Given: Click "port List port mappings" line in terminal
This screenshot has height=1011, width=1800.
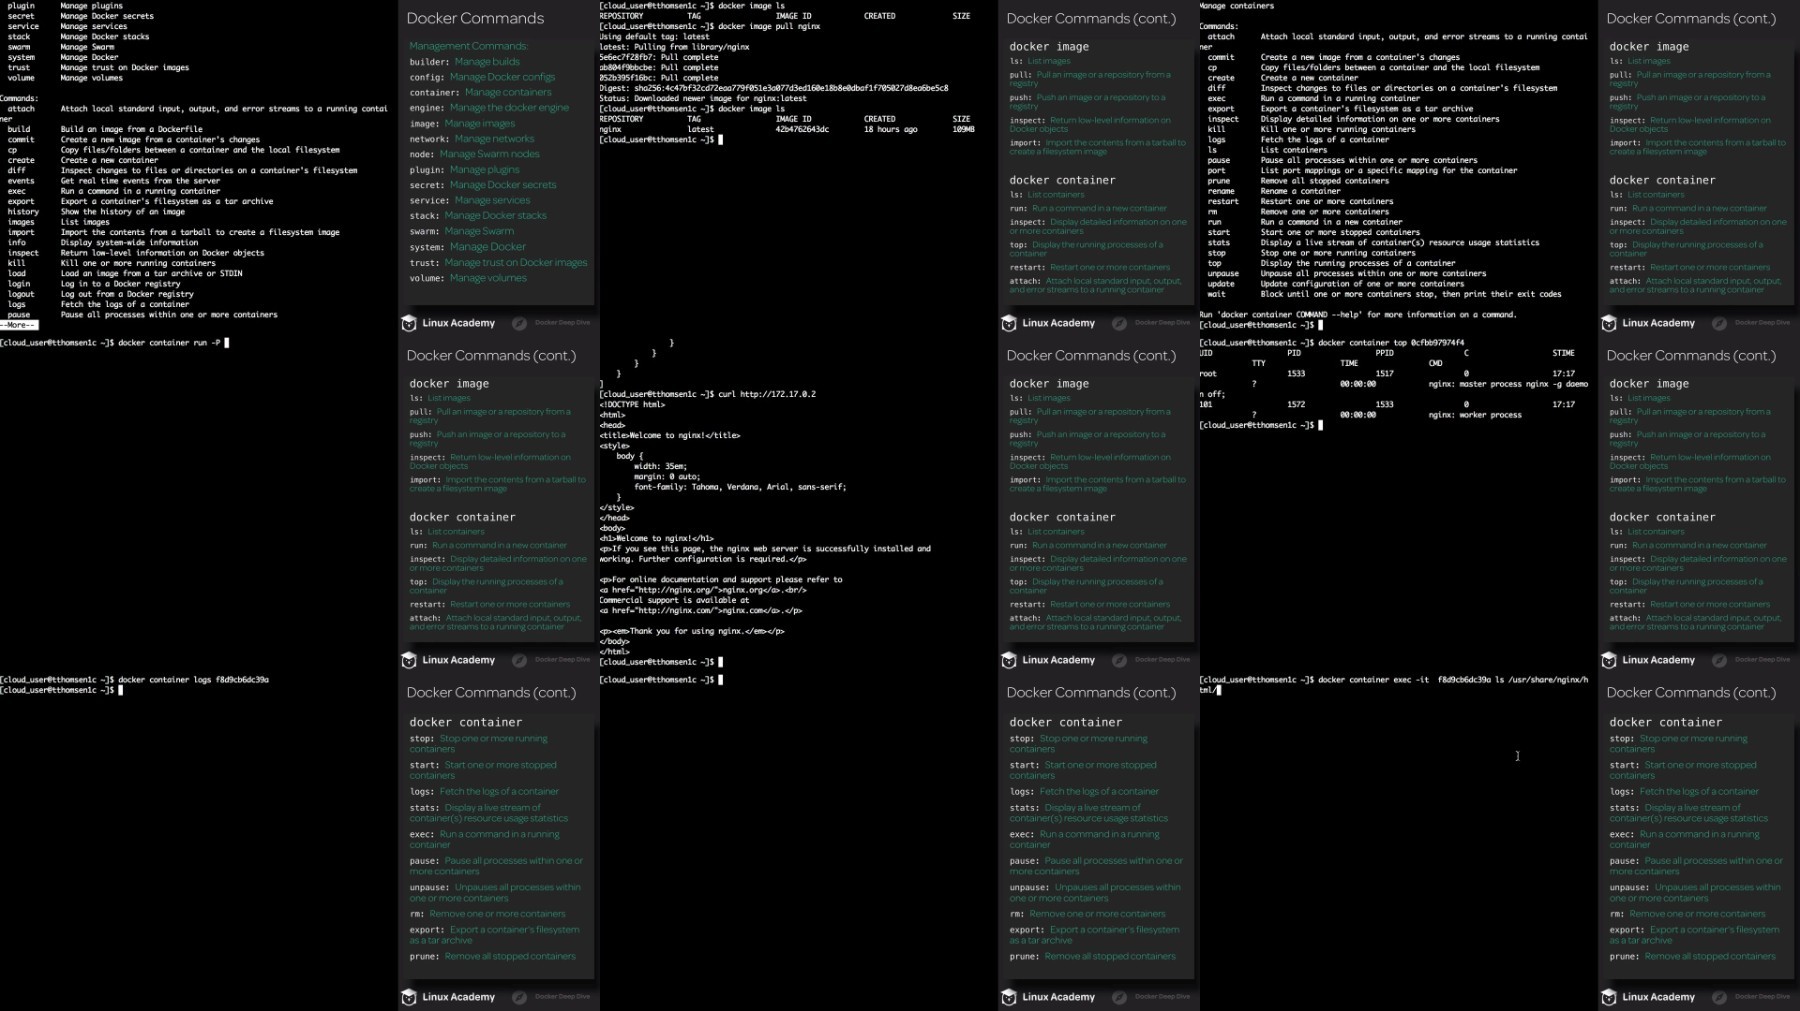Looking at the screenshot, I should pyautogui.click(x=1362, y=171).
